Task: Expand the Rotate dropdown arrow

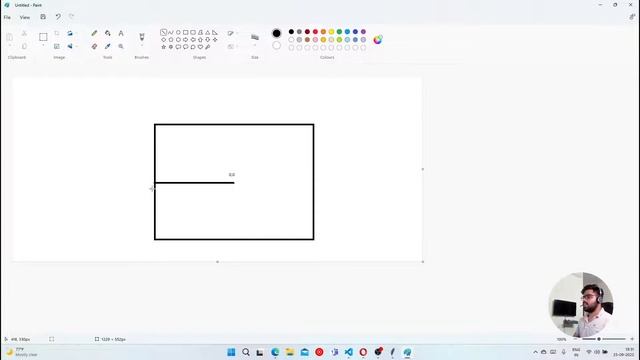Action: [x=76, y=33]
